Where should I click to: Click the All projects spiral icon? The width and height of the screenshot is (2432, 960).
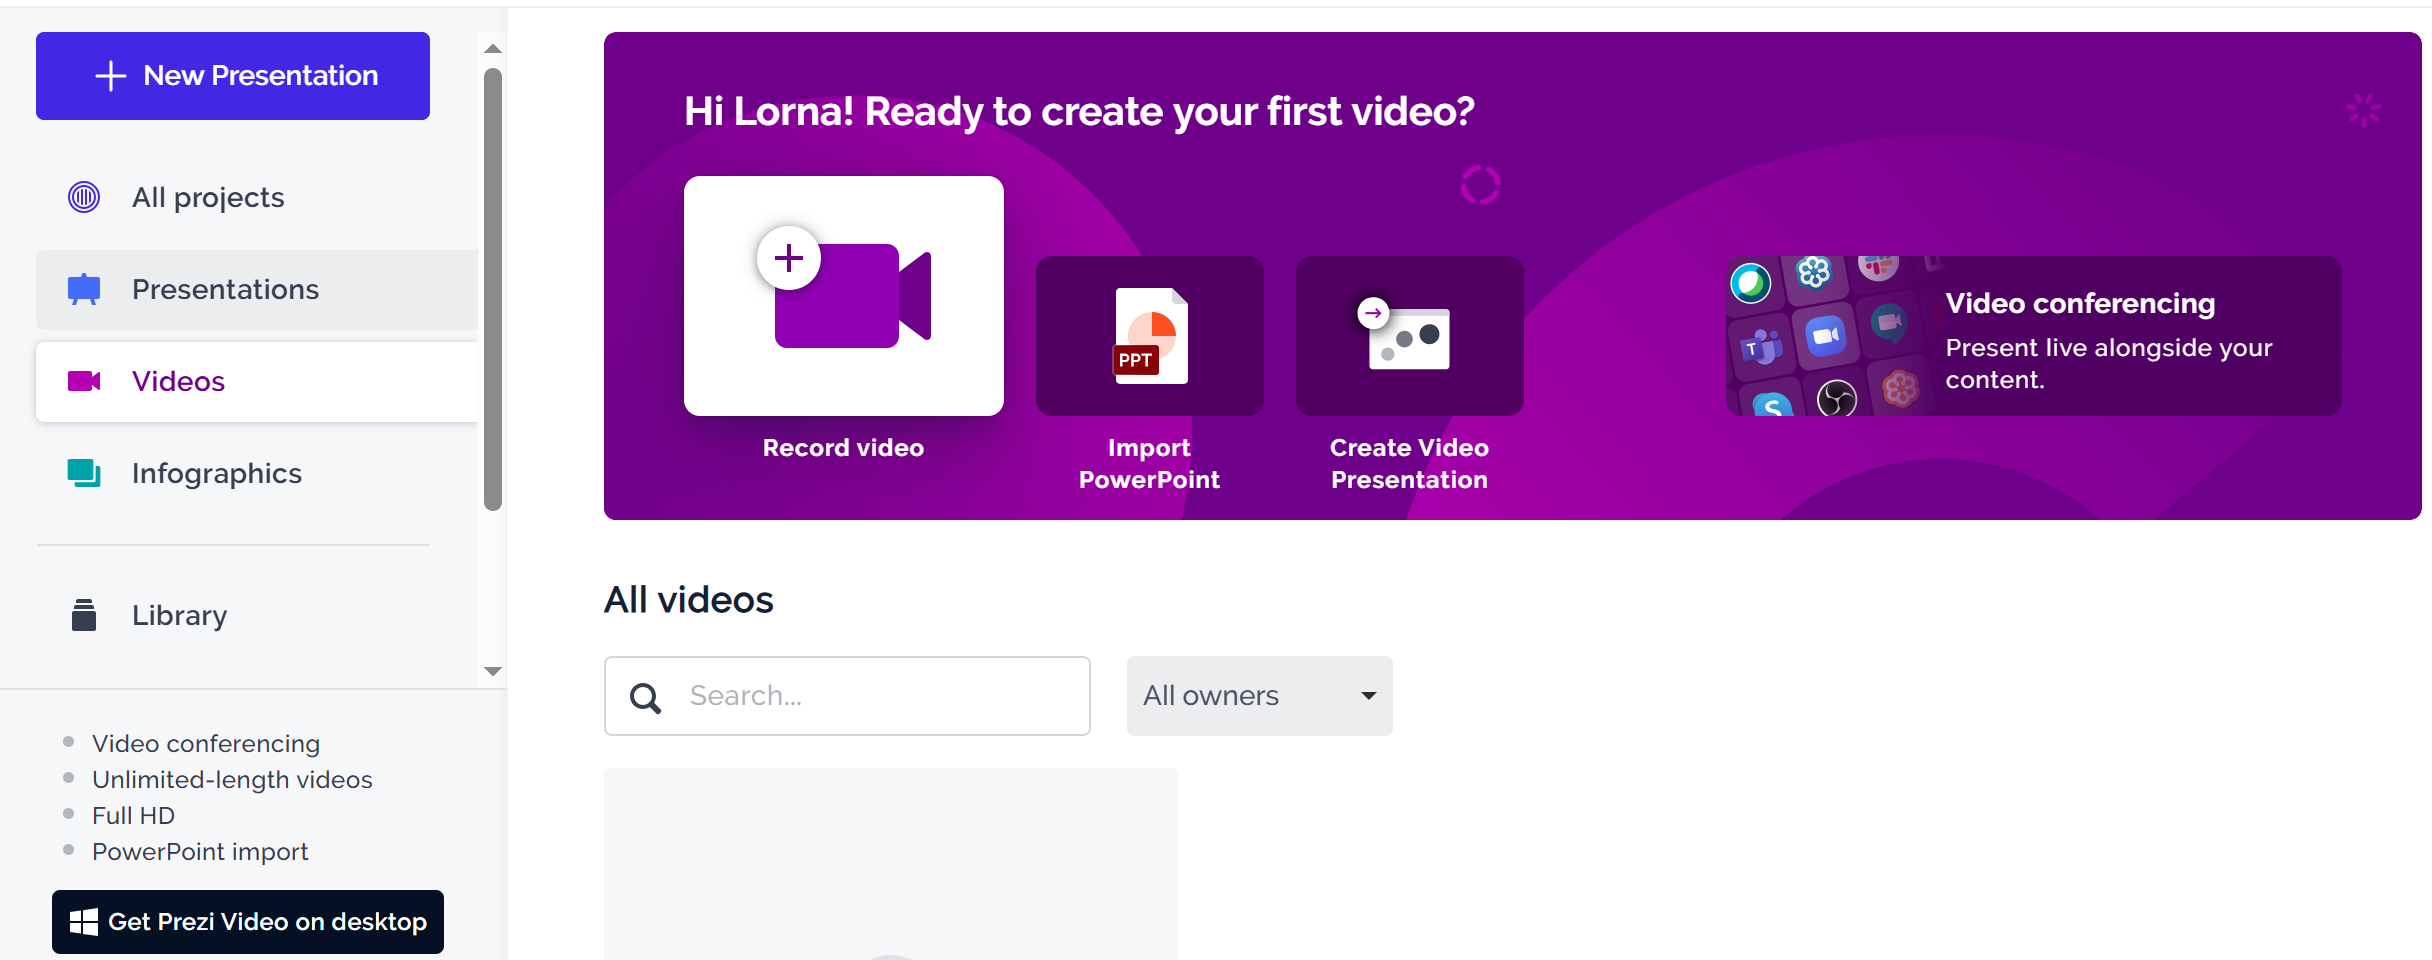tap(84, 197)
